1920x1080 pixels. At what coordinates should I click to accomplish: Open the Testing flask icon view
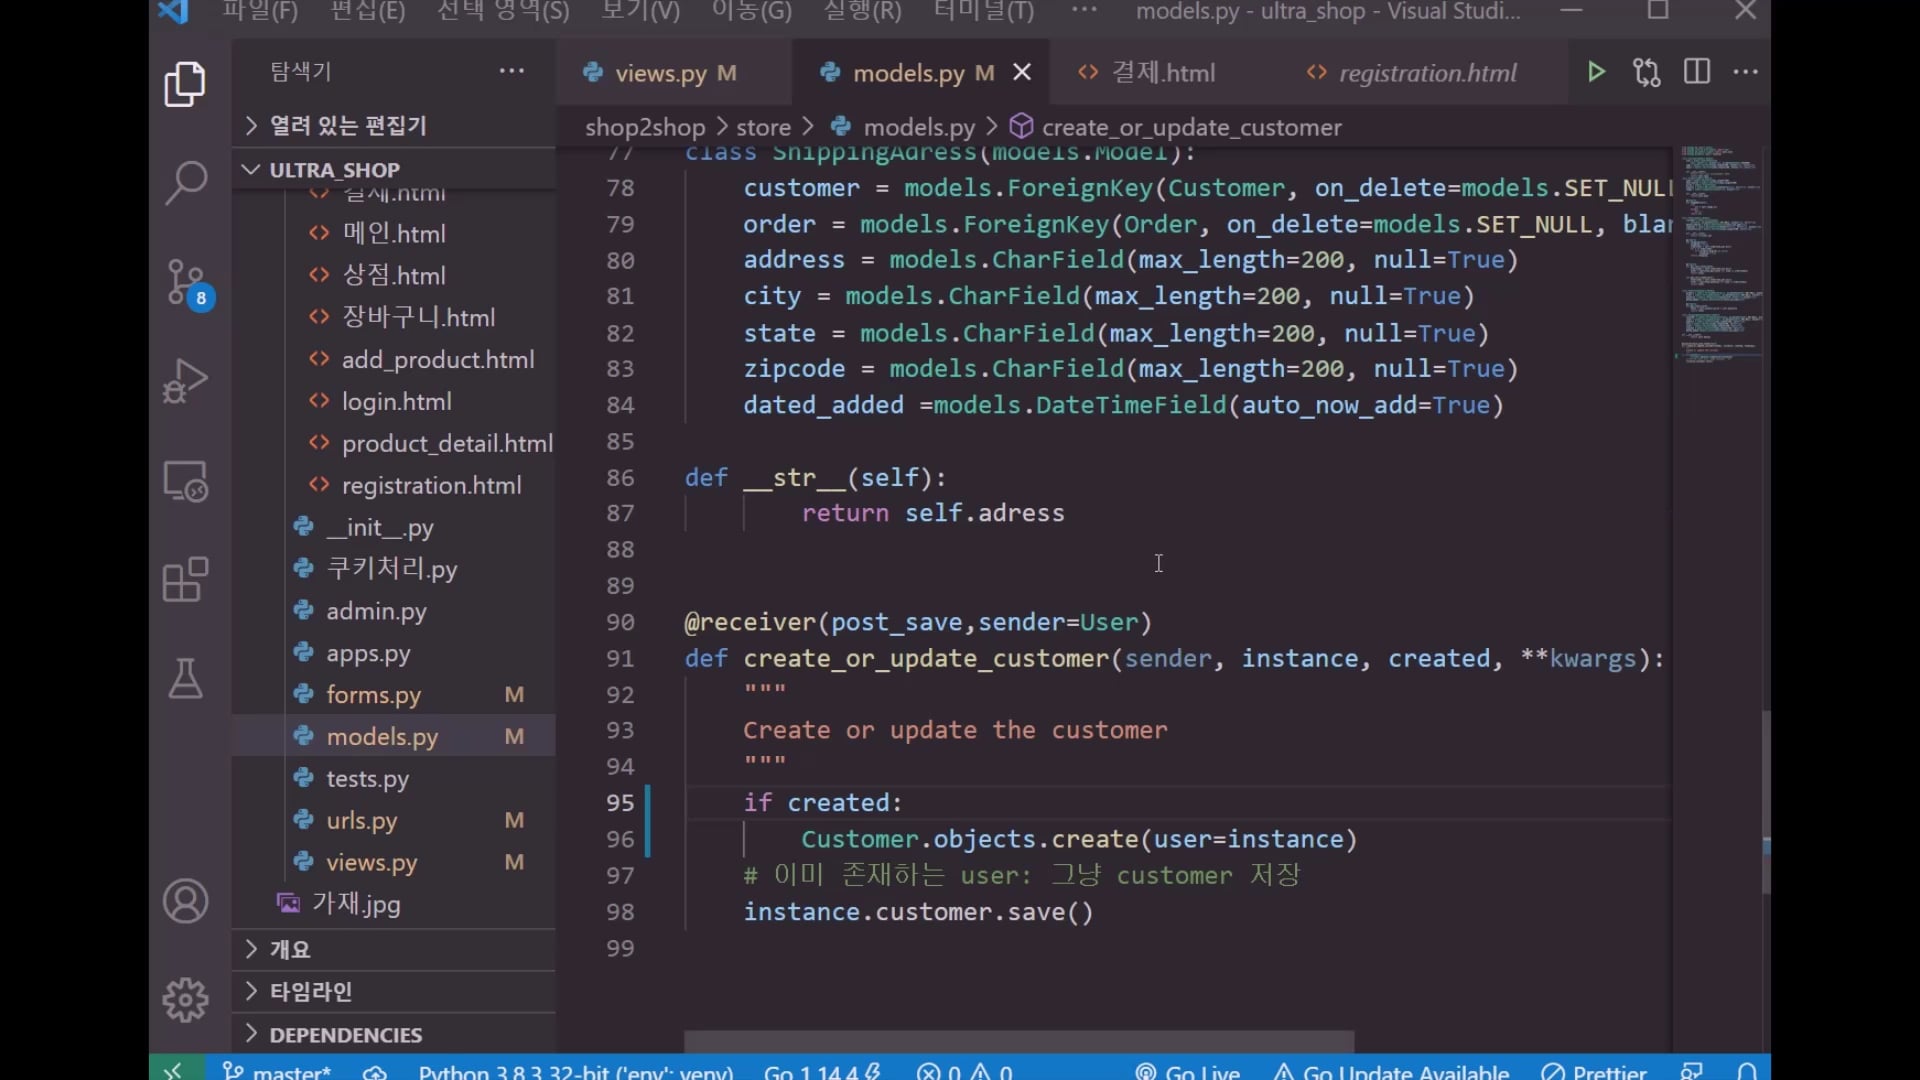click(x=185, y=679)
